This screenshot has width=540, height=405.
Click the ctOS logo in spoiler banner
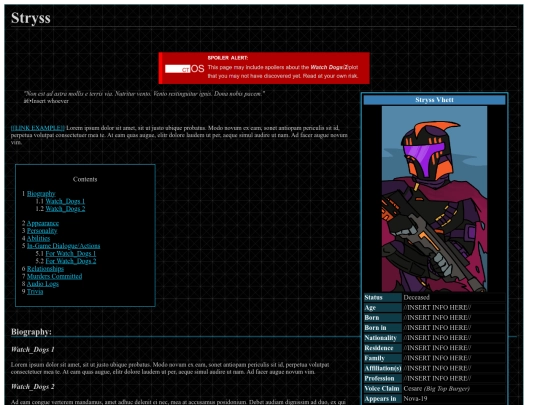pyautogui.click(x=185, y=69)
